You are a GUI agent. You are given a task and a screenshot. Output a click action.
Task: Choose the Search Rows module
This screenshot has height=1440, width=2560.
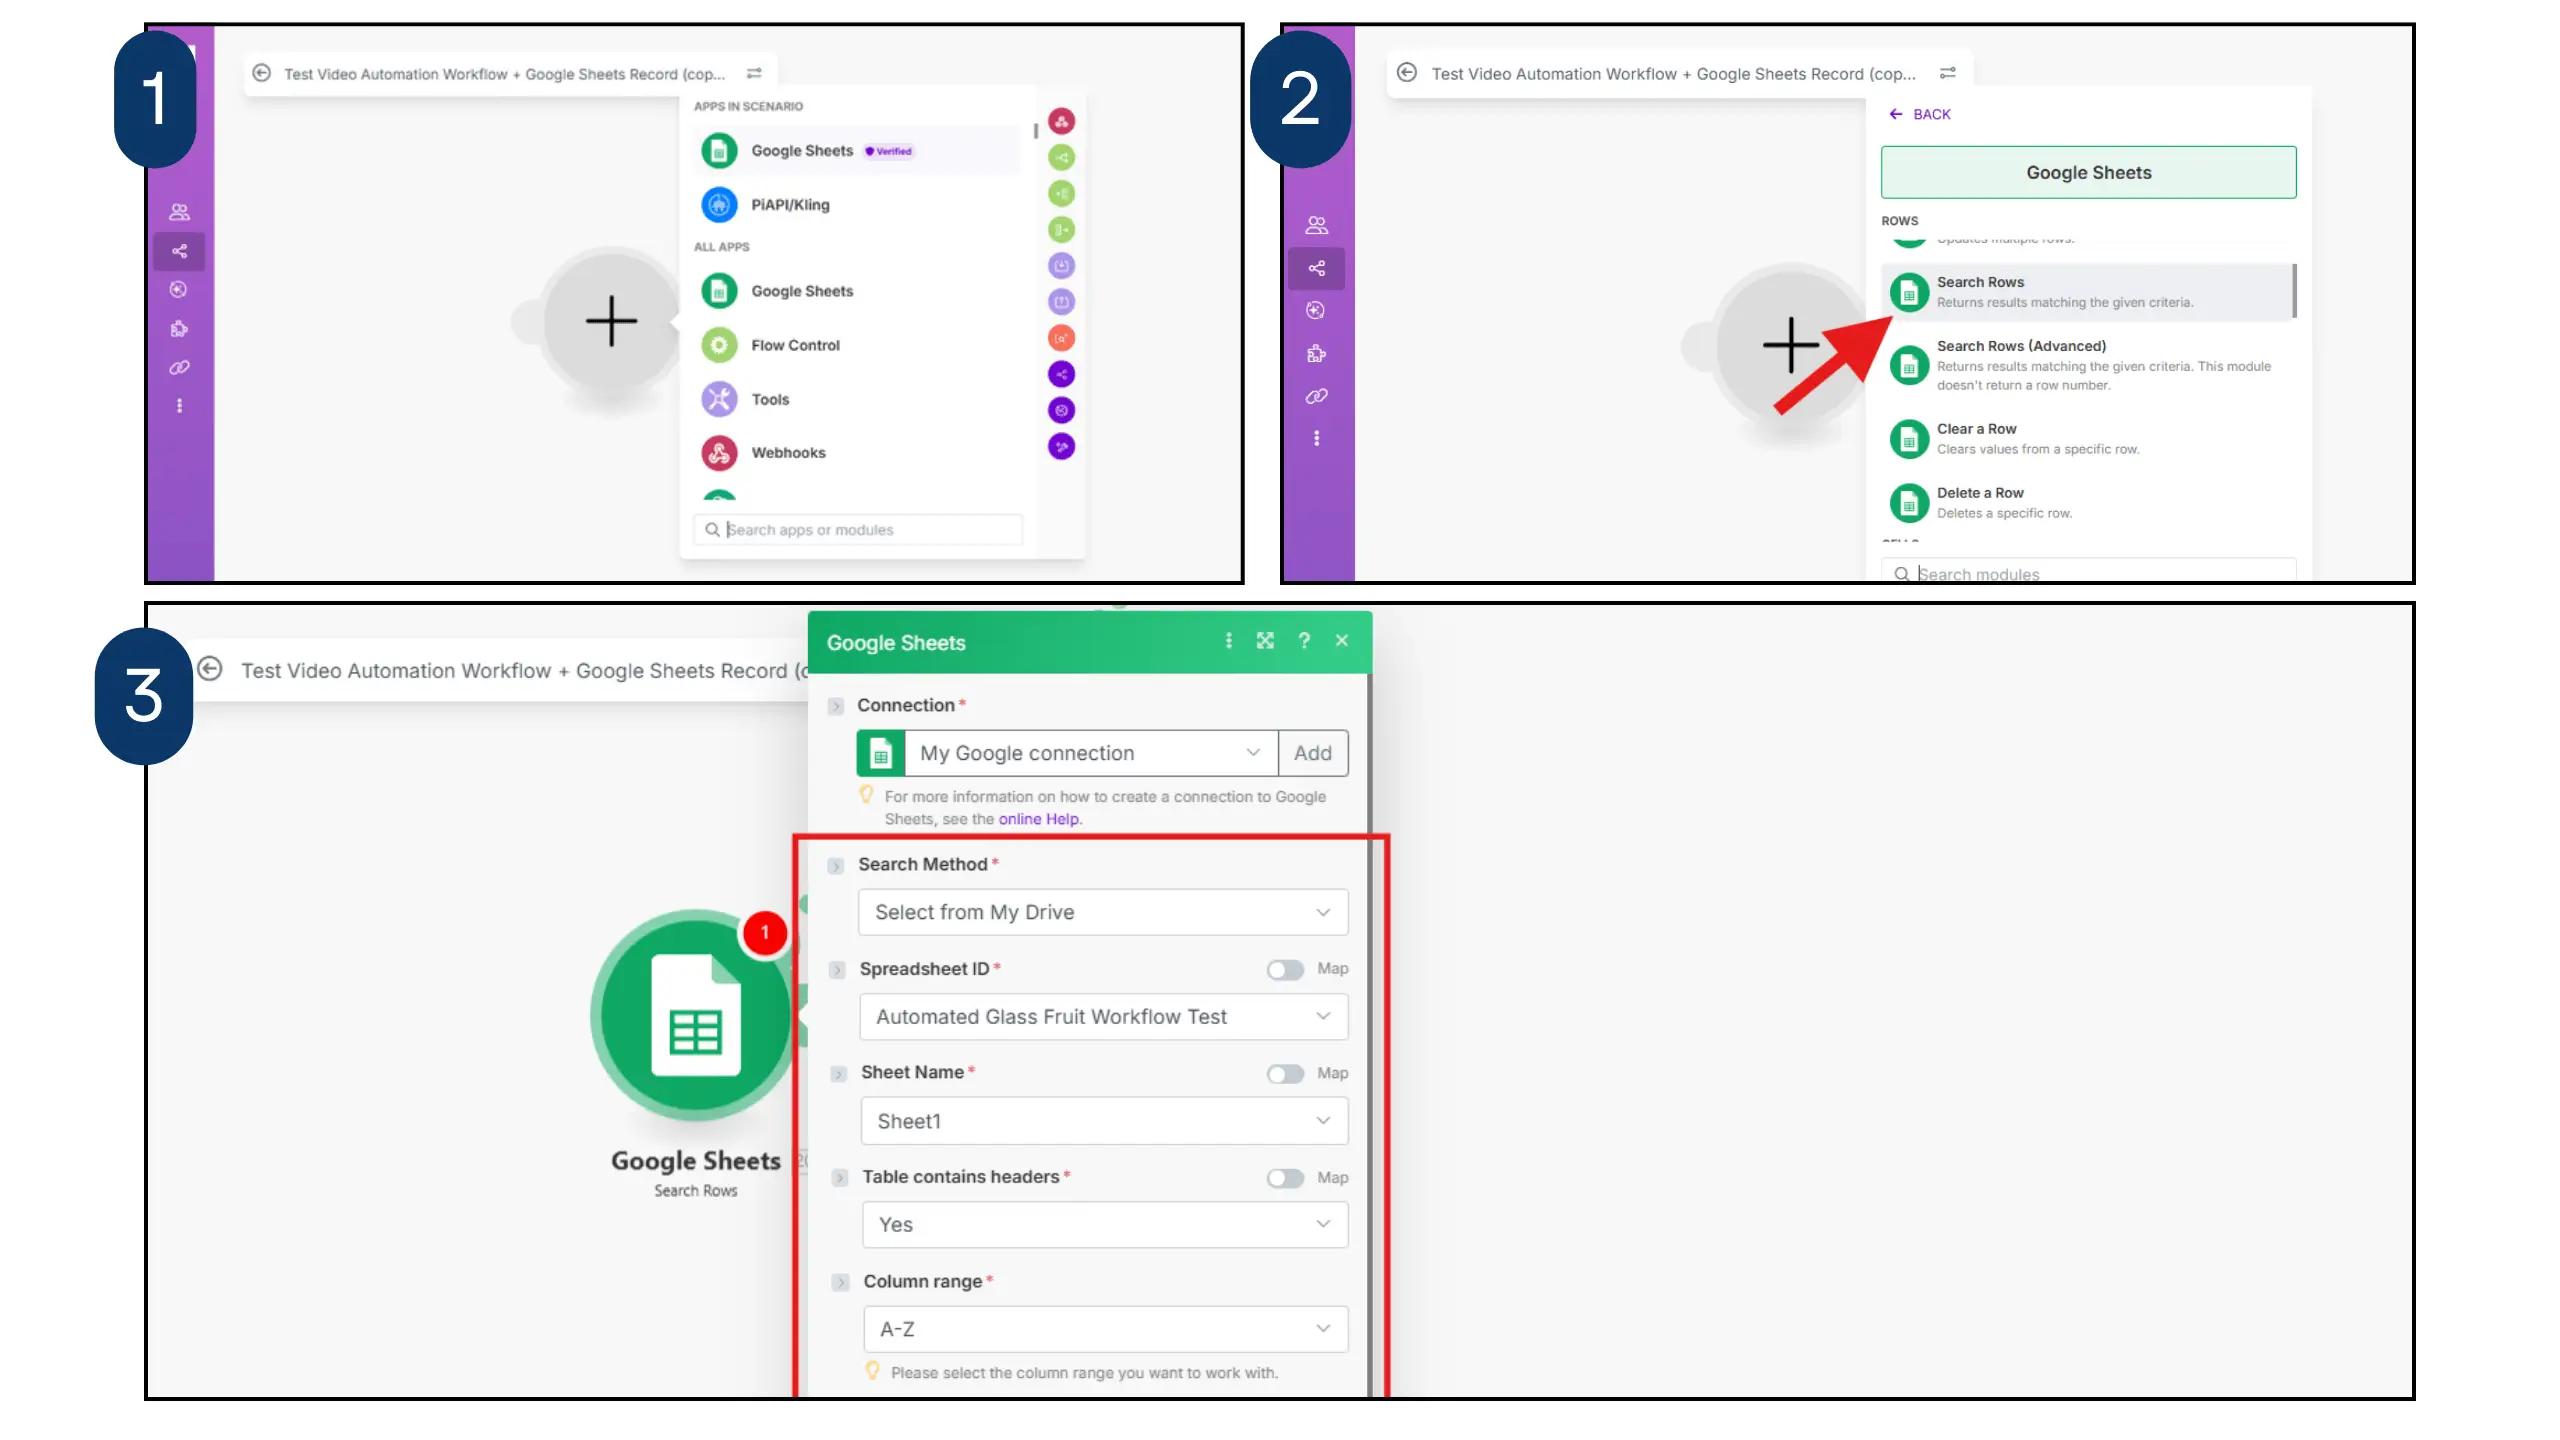(2086, 292)
